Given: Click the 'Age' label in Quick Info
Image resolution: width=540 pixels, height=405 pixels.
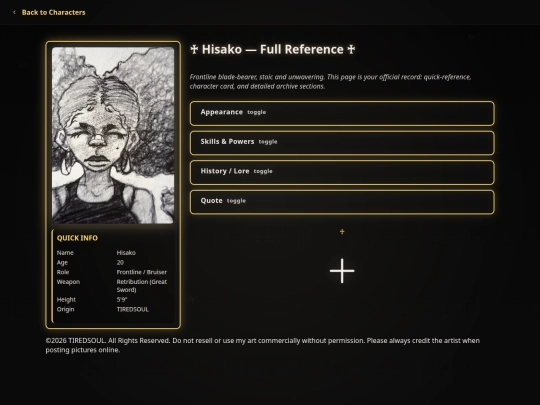Looking at the screenshot, I should coord(62,262).
